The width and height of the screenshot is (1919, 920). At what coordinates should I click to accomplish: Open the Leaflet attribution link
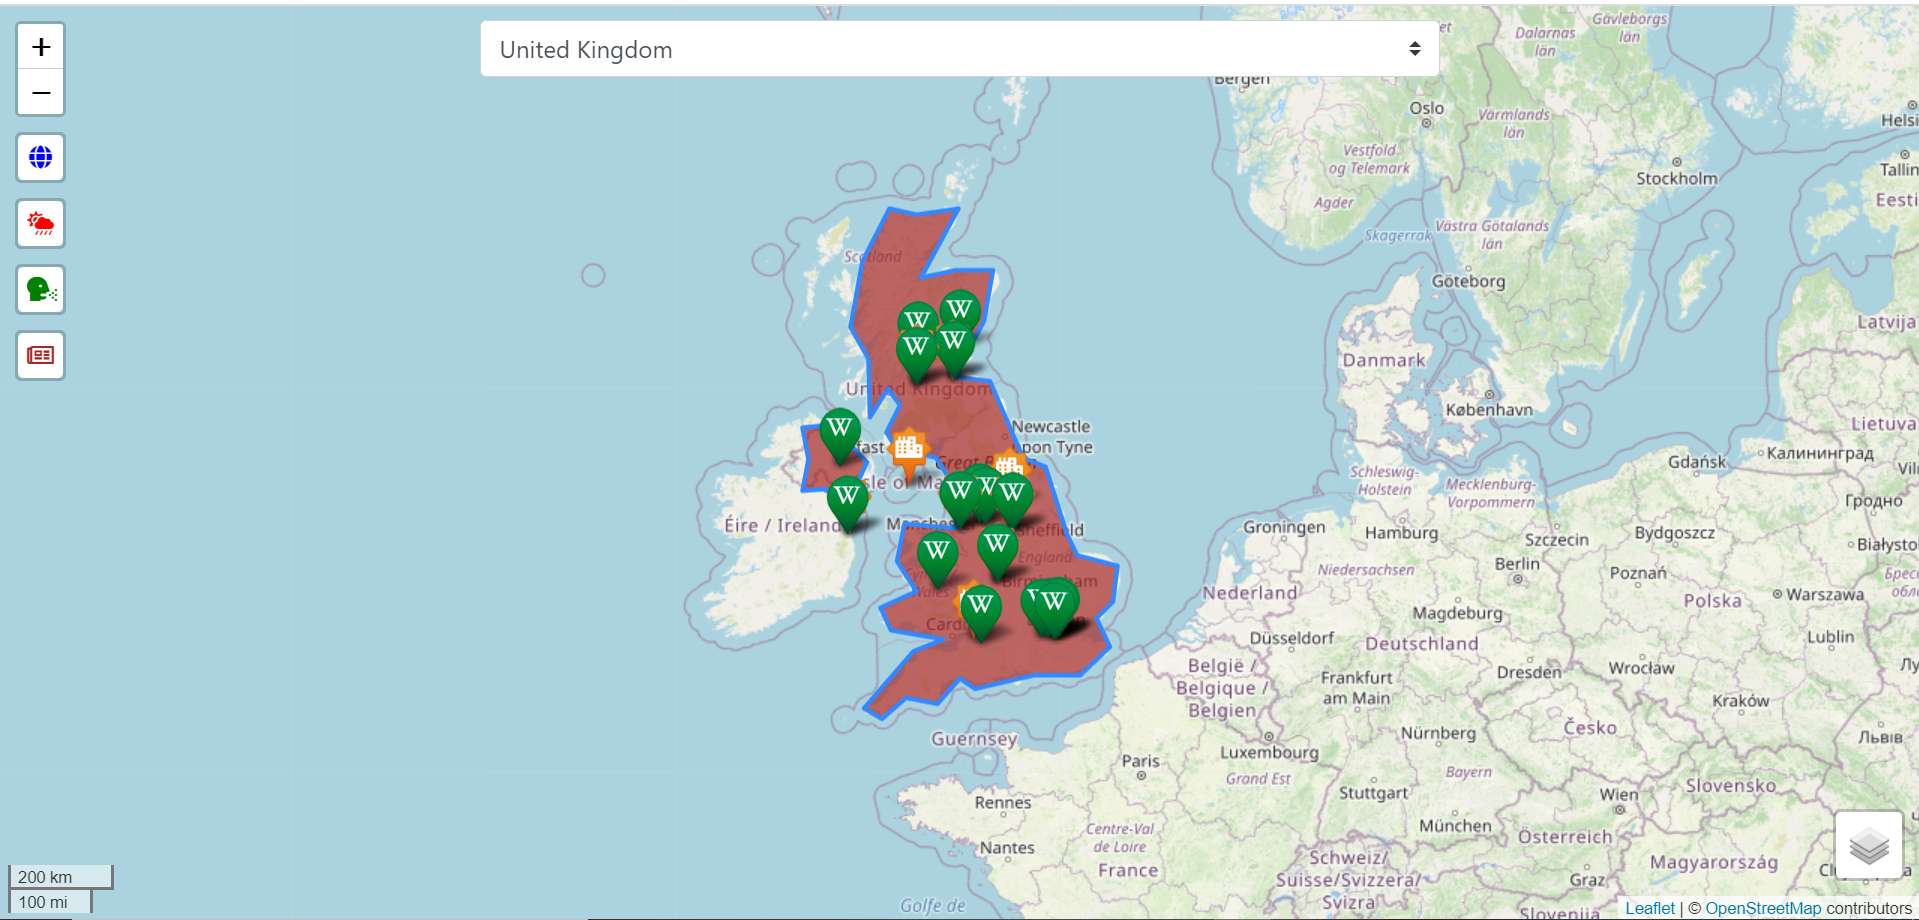pos(1649,908)
